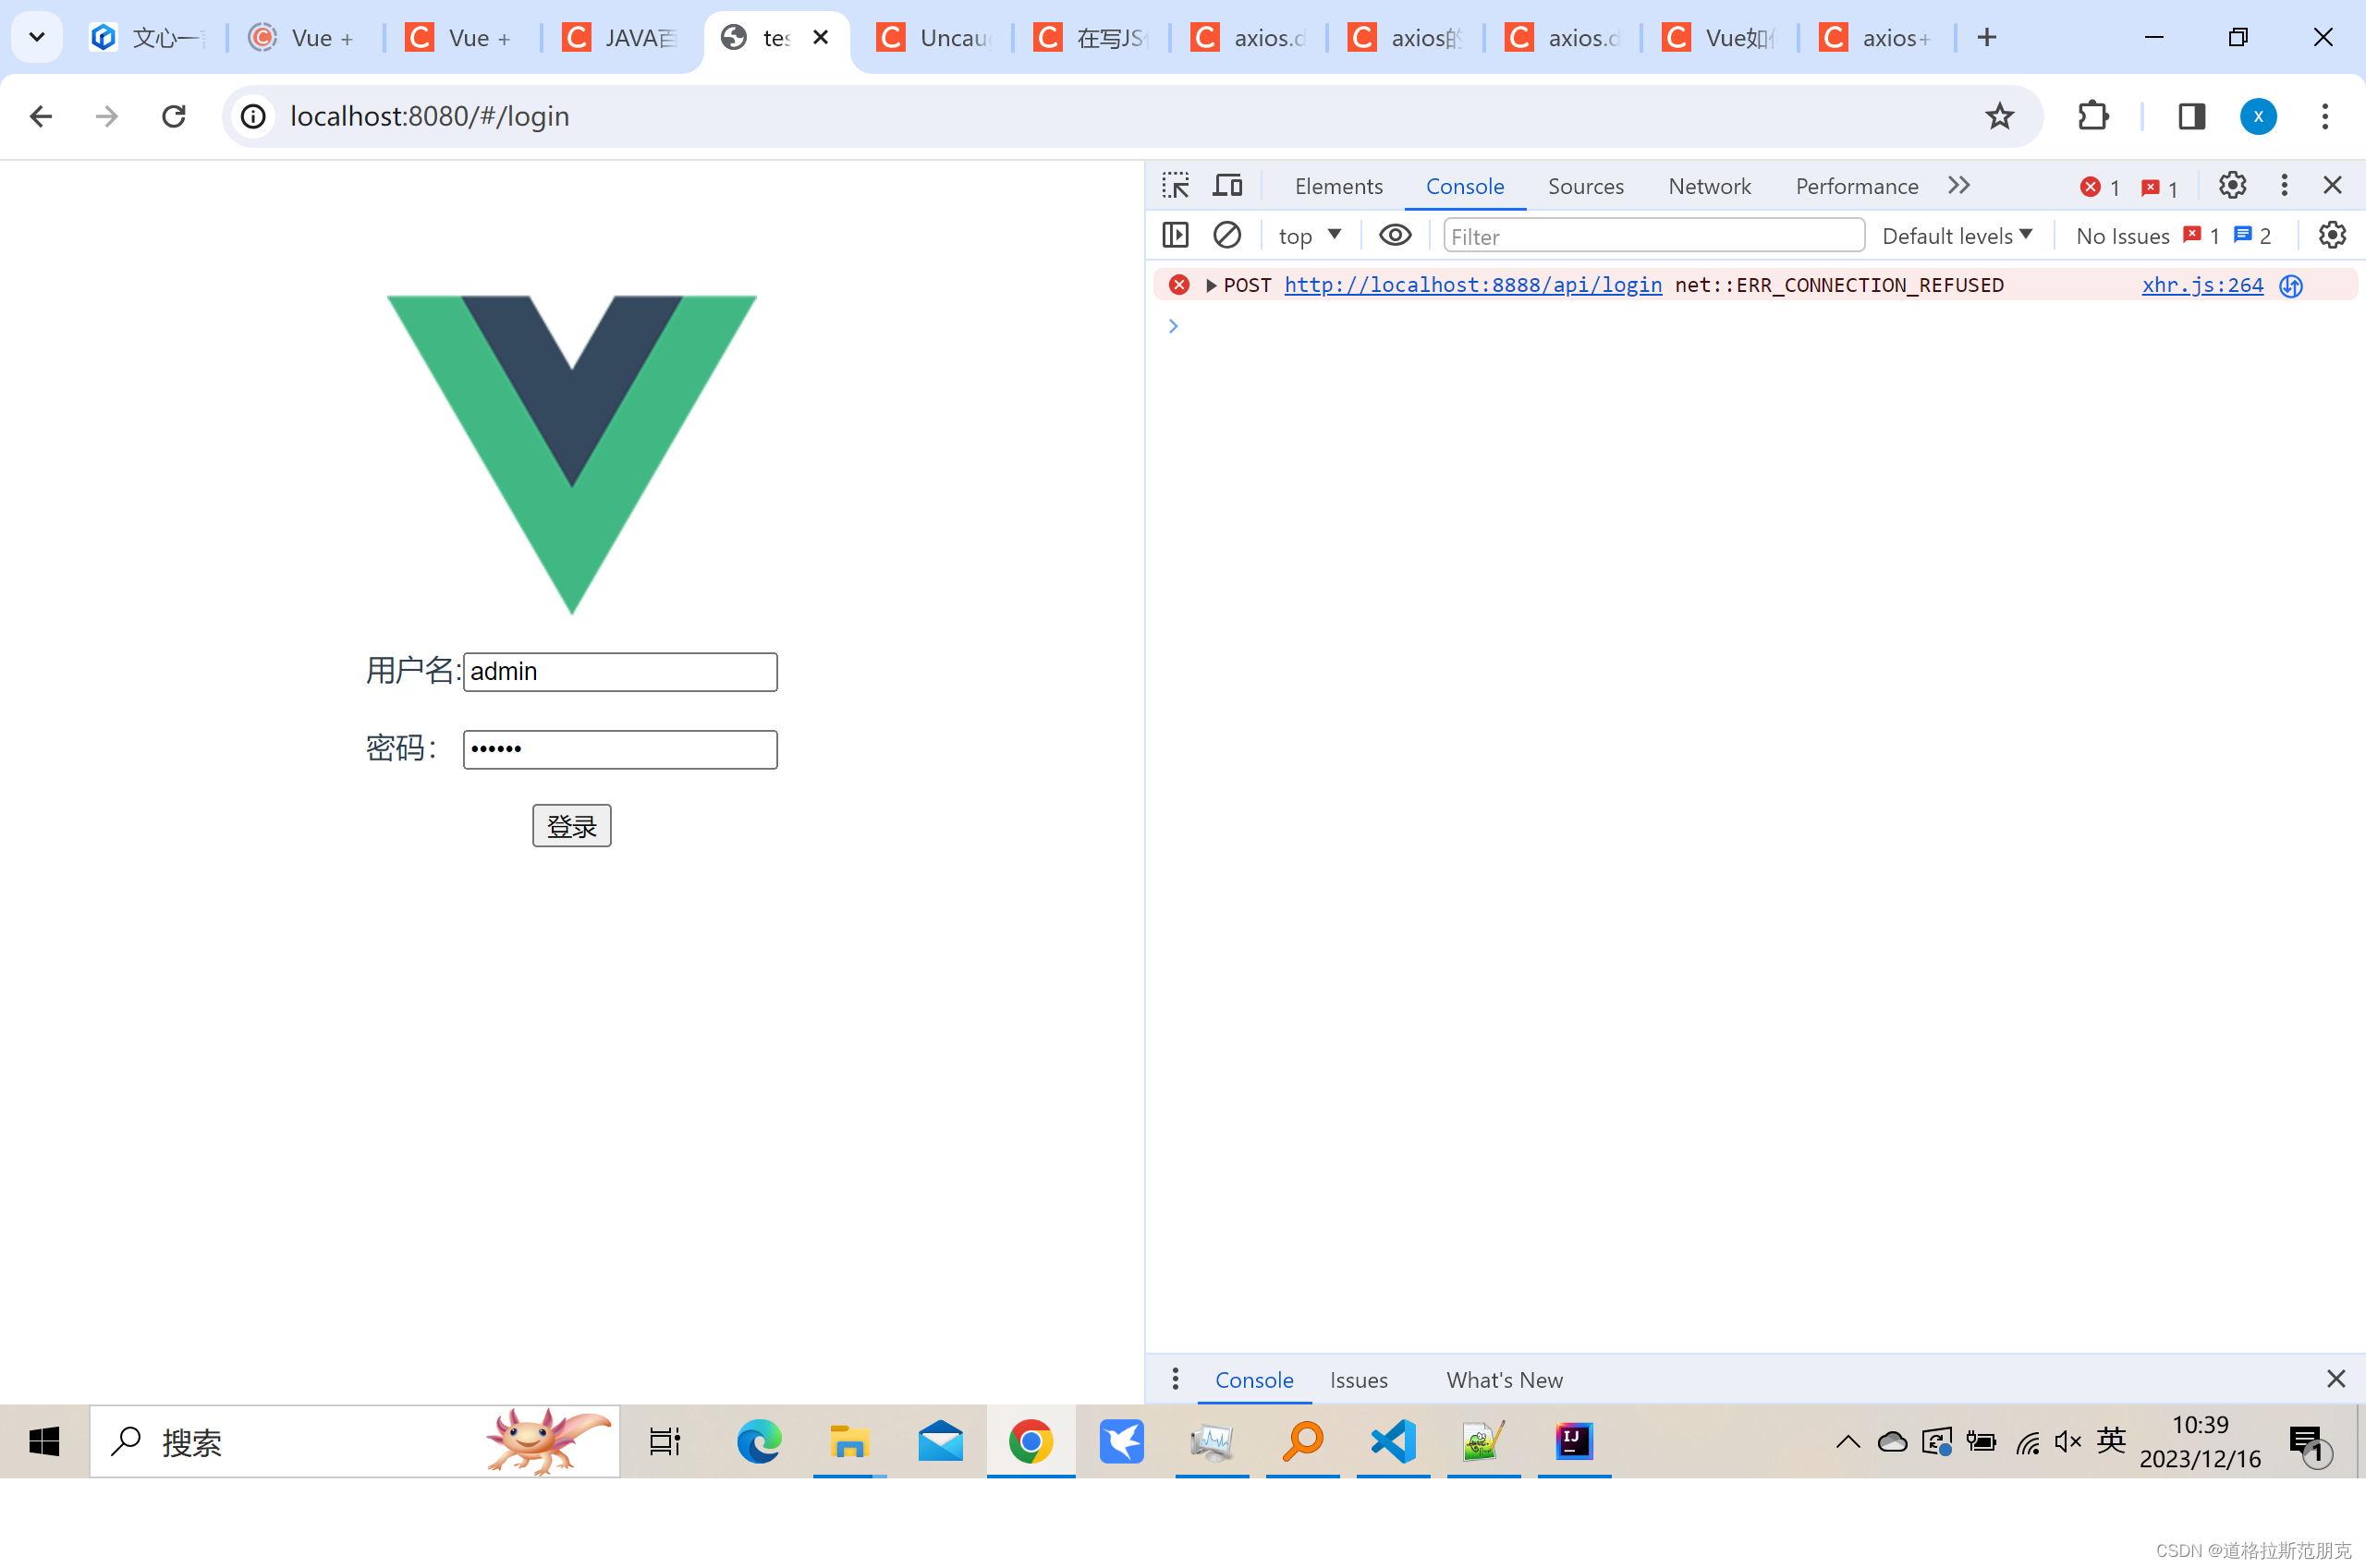Launch Microsoft Edge from taskbar

[x=758, y=1441]
